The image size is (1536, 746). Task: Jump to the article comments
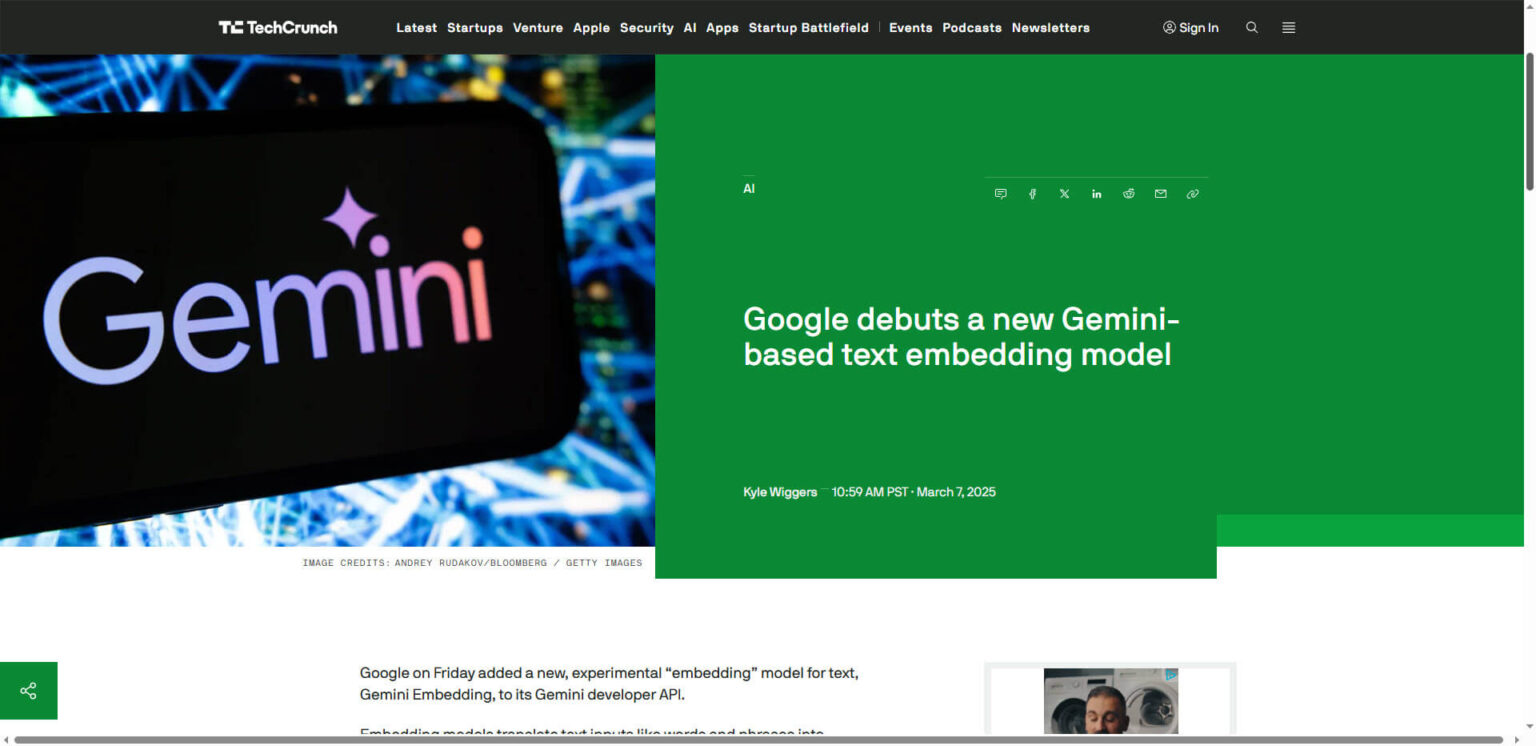pos(1000,193)
